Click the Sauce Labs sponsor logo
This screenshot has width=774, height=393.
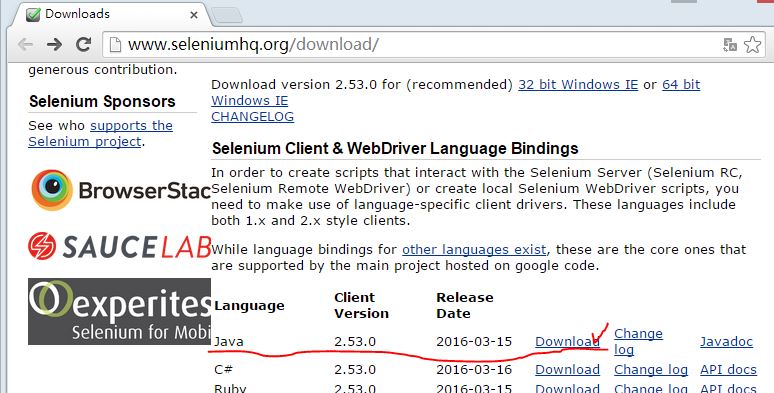tap(119, 246)
